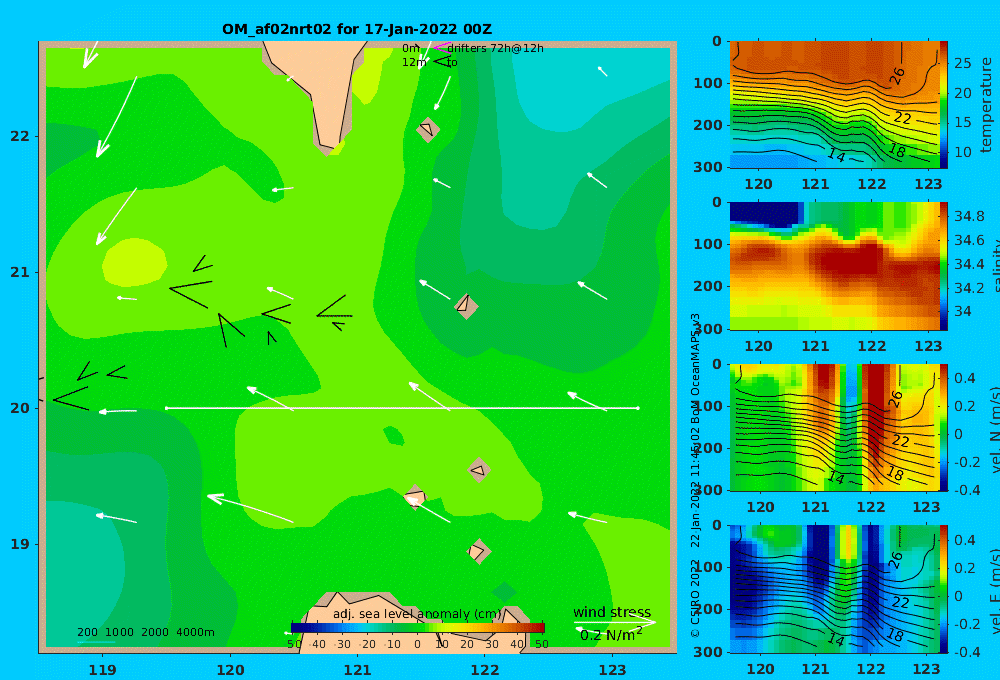The image size is (1000, 680).
Task: Click longitude label 123 on the main map
Action: (612, 670)
